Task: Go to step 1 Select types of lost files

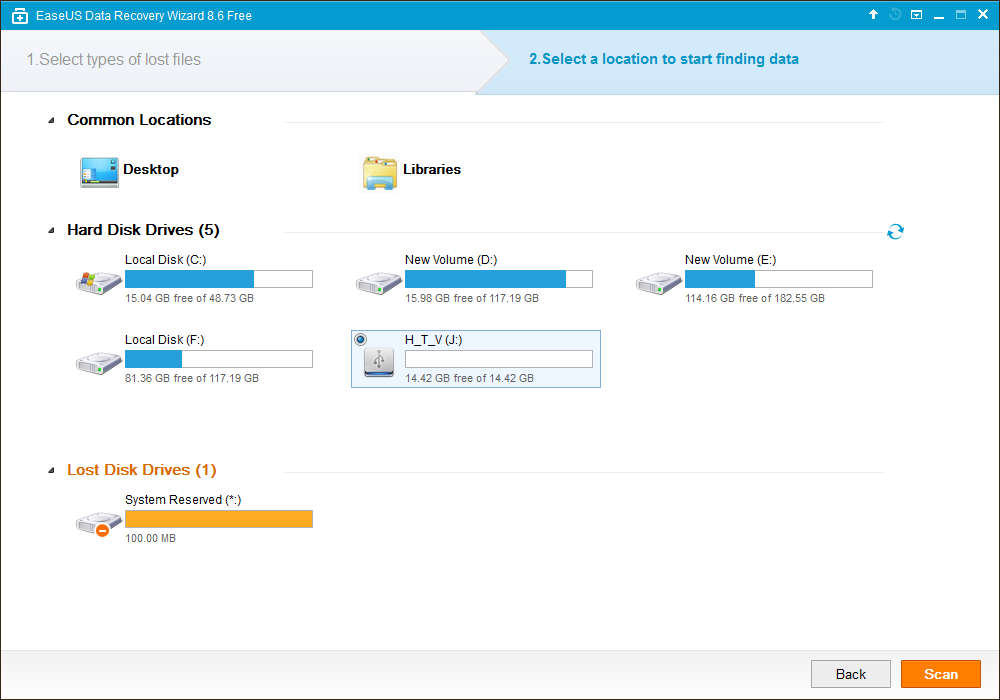Action: pos(114,59)
